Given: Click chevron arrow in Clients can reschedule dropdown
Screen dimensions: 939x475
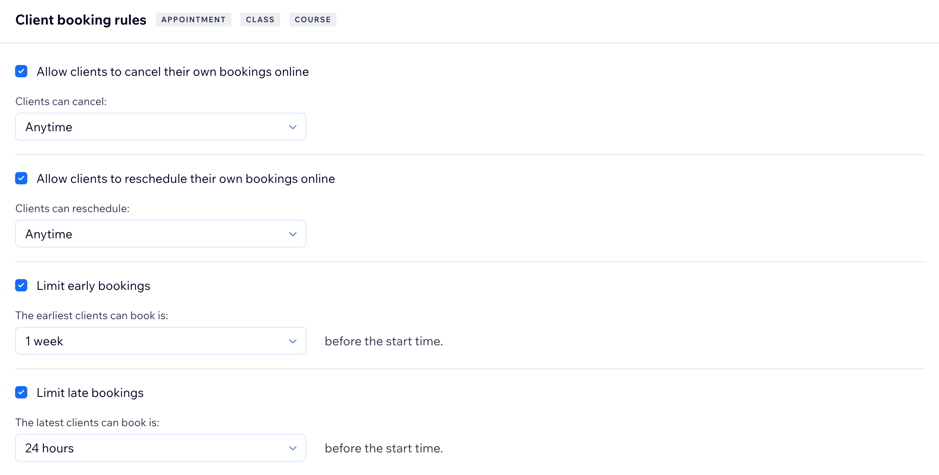Looking at the screenshot, I should (x=292, y=234).
